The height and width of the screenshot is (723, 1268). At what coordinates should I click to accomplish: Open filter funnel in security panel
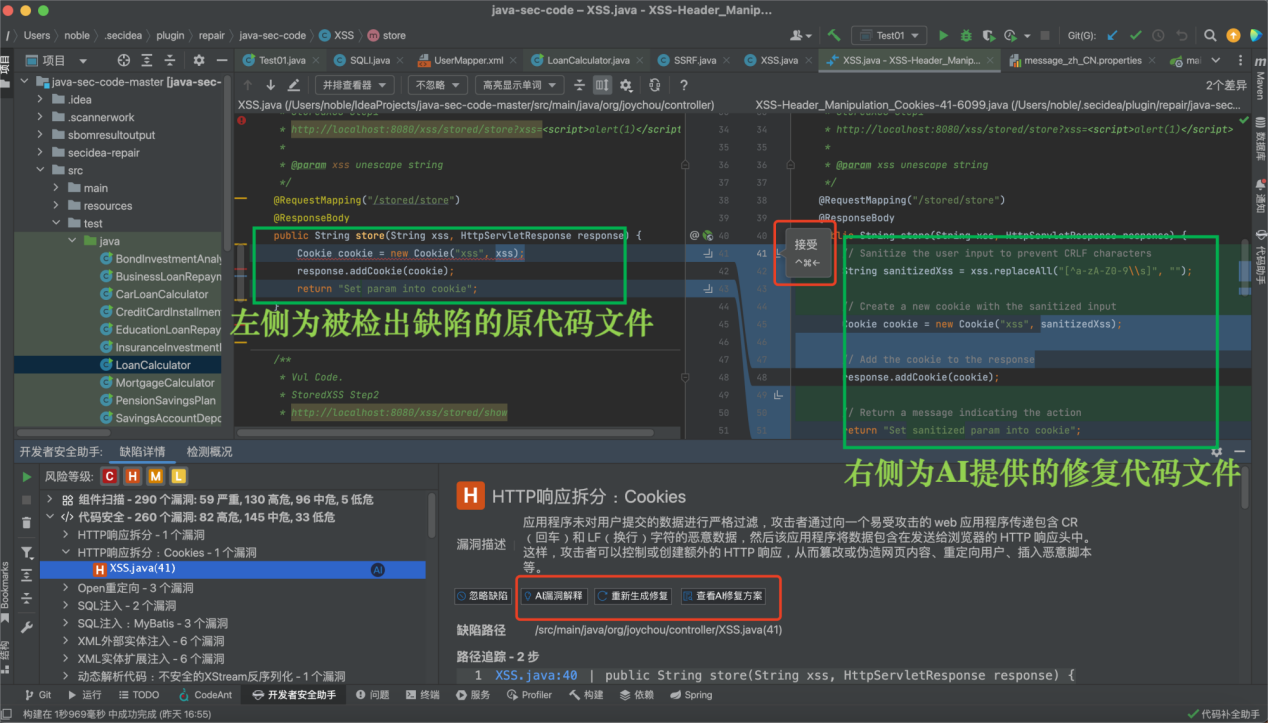[27, 552]
